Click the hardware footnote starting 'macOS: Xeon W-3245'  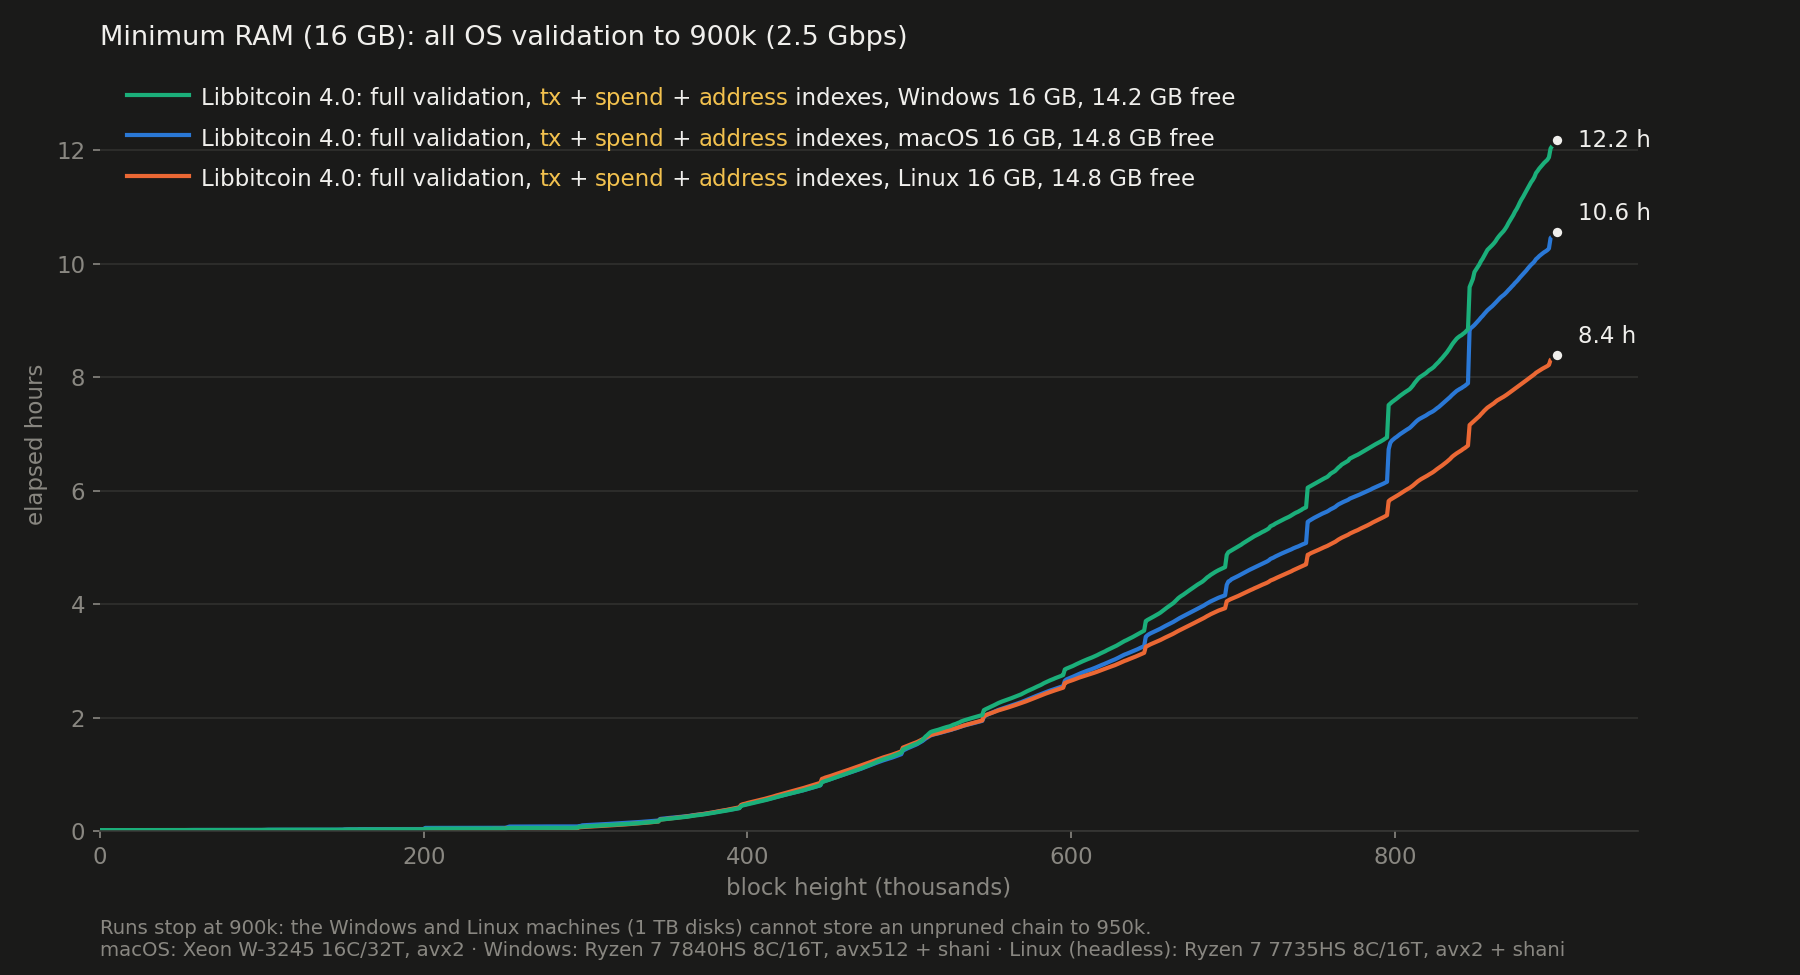coord(832,950)
